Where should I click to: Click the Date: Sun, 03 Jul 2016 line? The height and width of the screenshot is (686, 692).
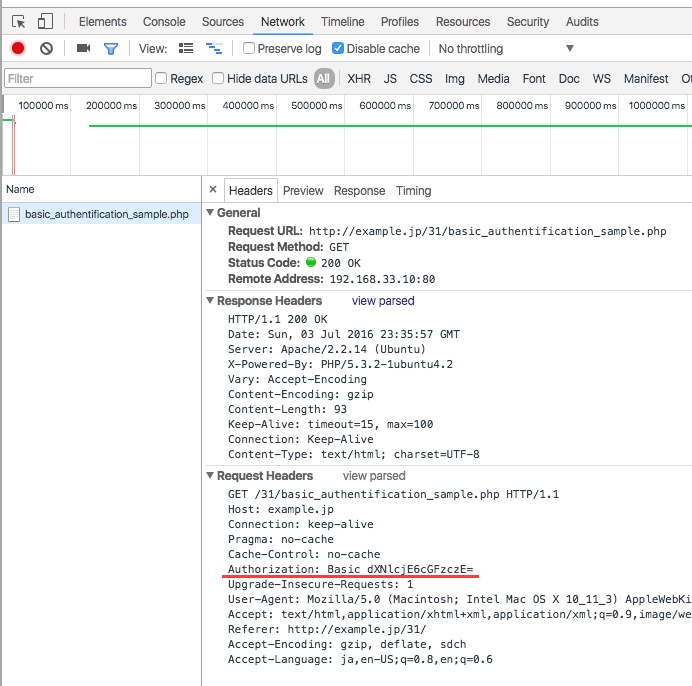pyautogui.click(x=344, y=334)
